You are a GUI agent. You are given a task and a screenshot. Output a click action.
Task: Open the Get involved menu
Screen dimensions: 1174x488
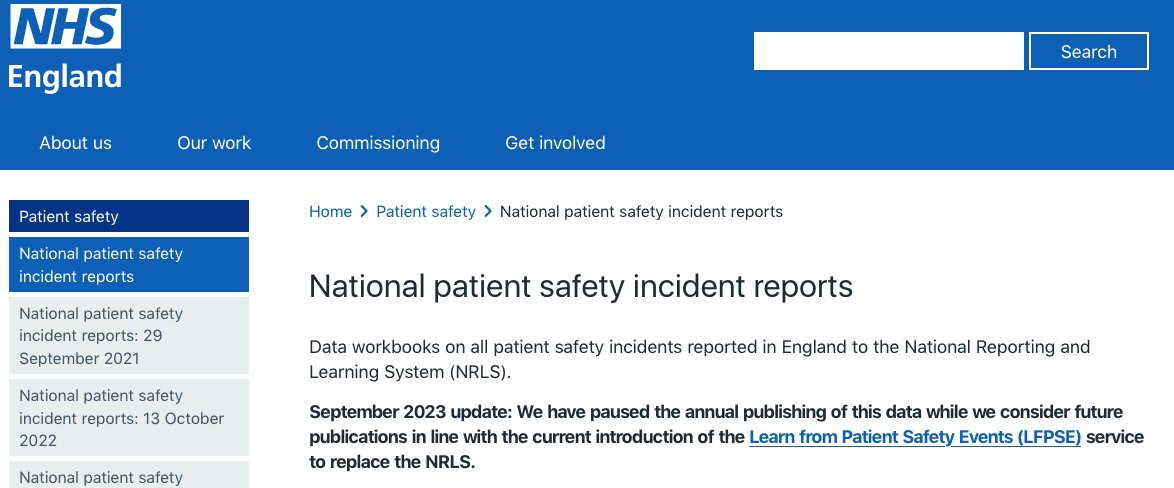[x=556, y=143]
